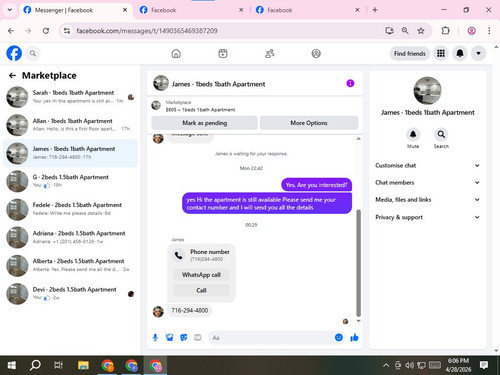
Task: Open the Chrome three-dot menu
Action: pyautogui.click(x=489, y=31)
